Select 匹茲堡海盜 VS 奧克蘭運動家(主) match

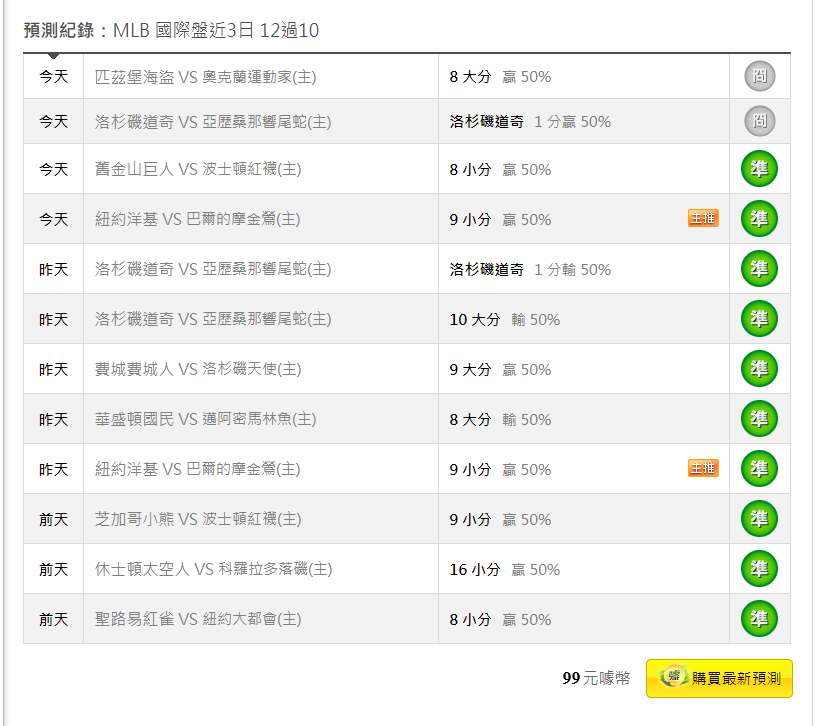(205, 77)
